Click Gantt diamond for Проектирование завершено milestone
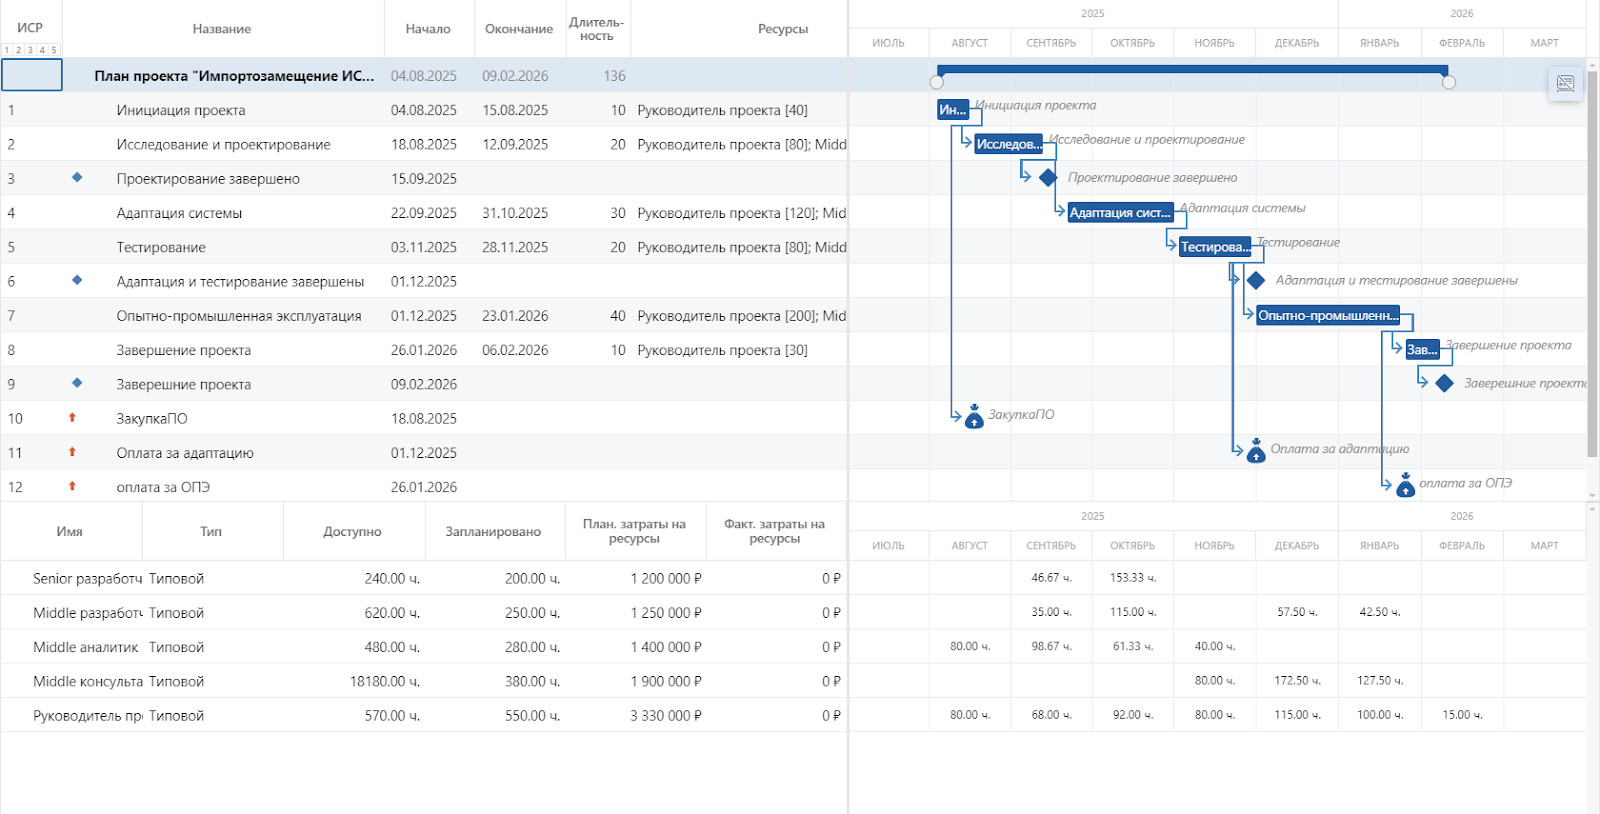Image resolution: width=1600 pixels, height=814 pixels. tap(1048, 178)
